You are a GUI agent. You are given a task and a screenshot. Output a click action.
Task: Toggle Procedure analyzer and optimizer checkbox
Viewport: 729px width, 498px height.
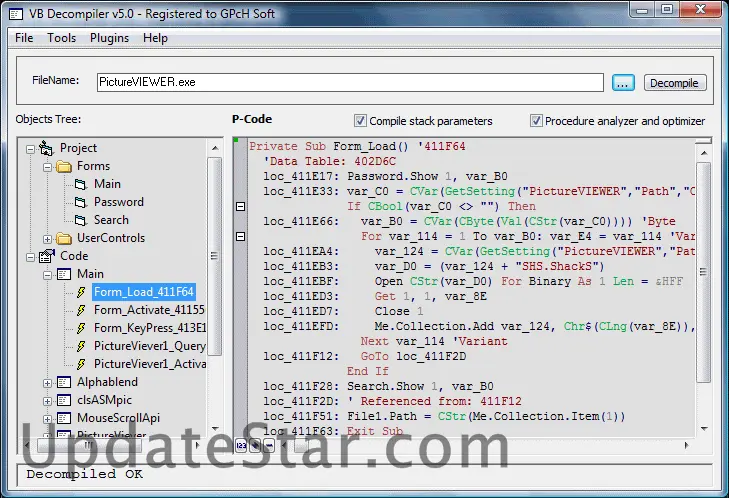coord(536,121)
